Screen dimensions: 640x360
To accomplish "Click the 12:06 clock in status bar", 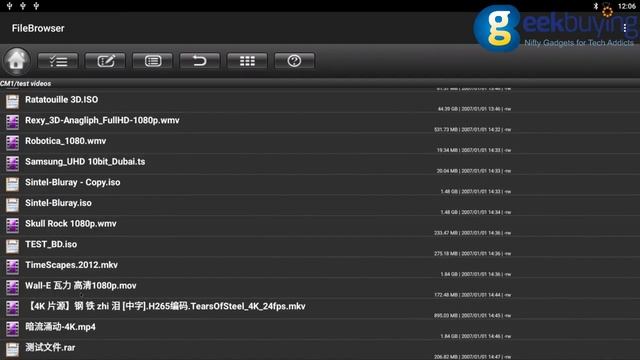I will tap(627, 6).
